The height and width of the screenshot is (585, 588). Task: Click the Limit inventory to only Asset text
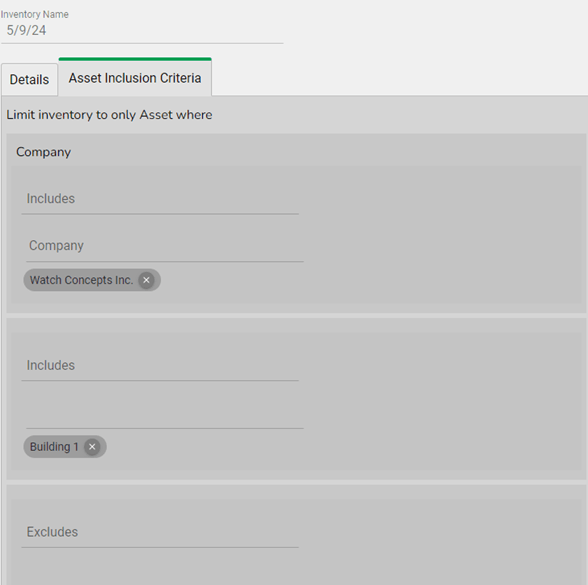click(109, 115)
